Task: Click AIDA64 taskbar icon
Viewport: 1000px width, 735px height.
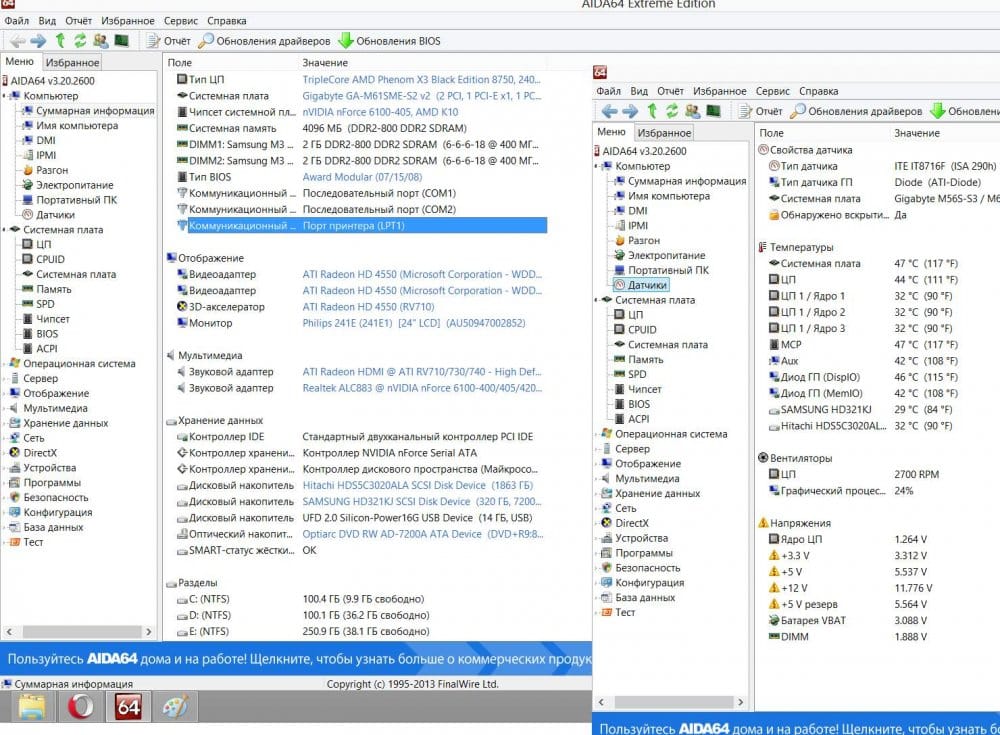Action: tap(128, 707)
